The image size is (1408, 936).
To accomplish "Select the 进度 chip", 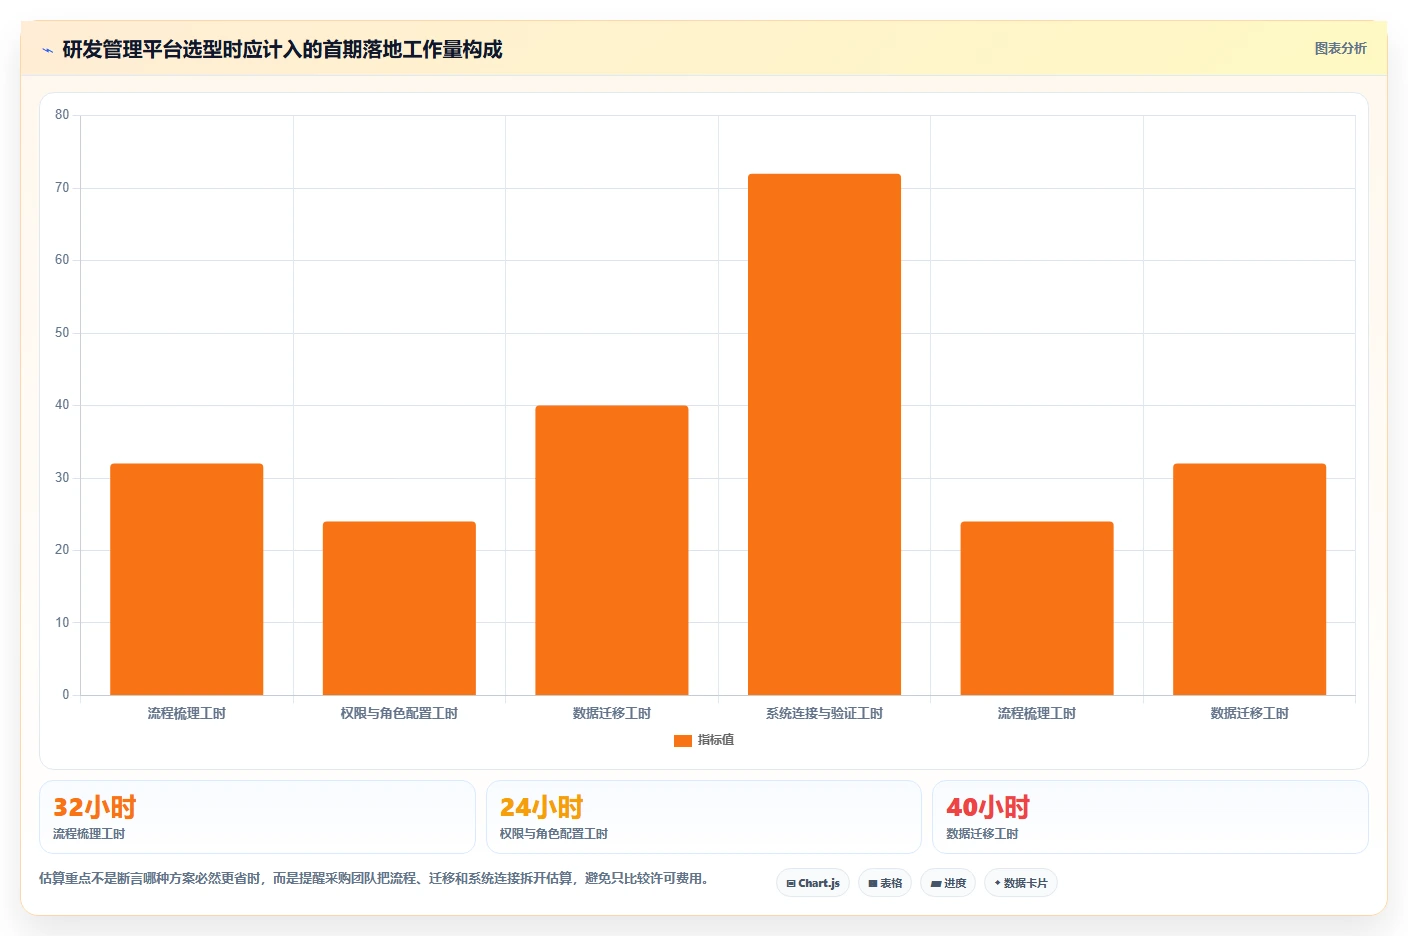I will pos(948,883).
